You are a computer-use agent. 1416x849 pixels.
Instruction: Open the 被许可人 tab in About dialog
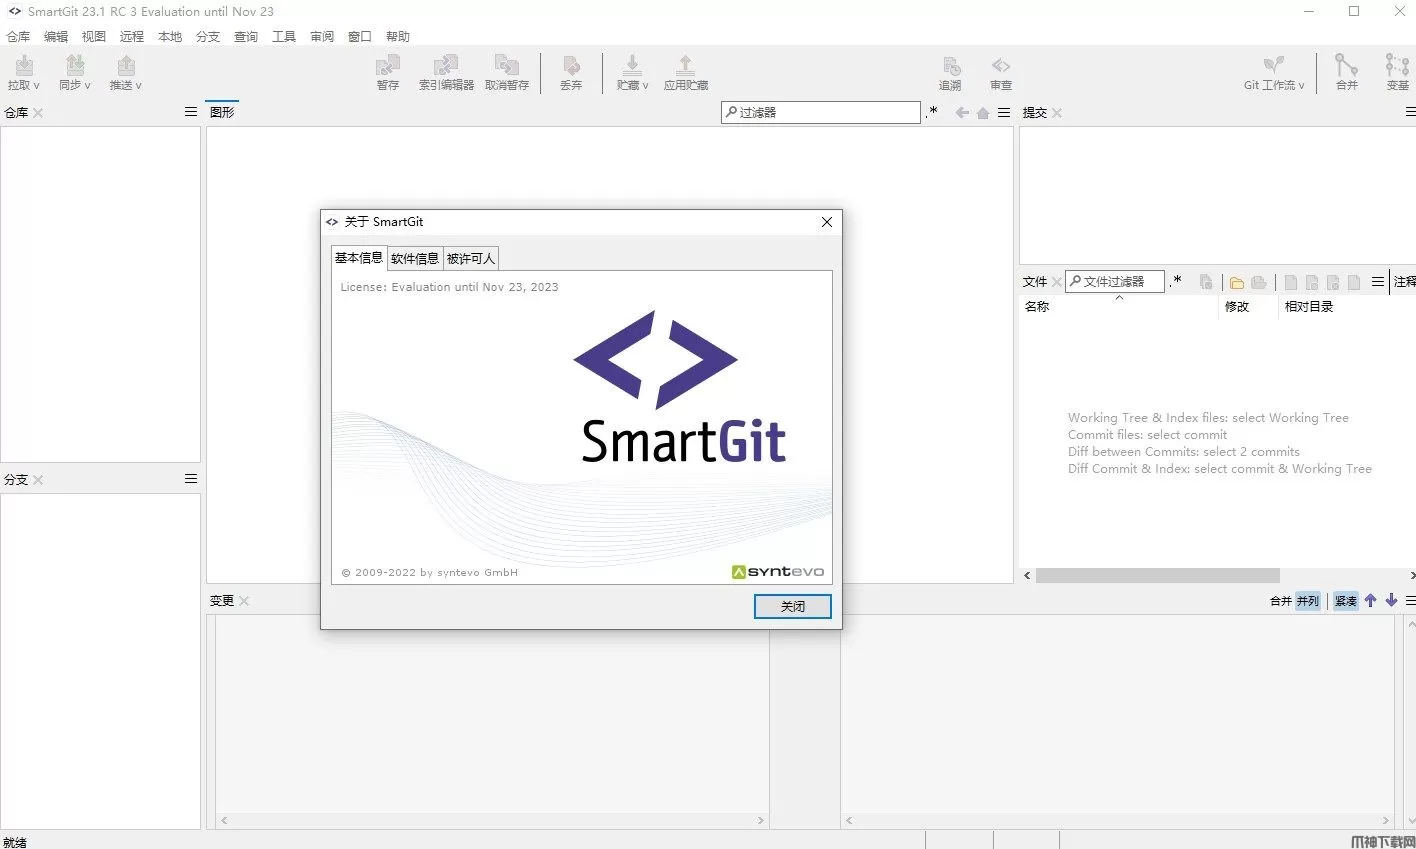click(471, 258)
